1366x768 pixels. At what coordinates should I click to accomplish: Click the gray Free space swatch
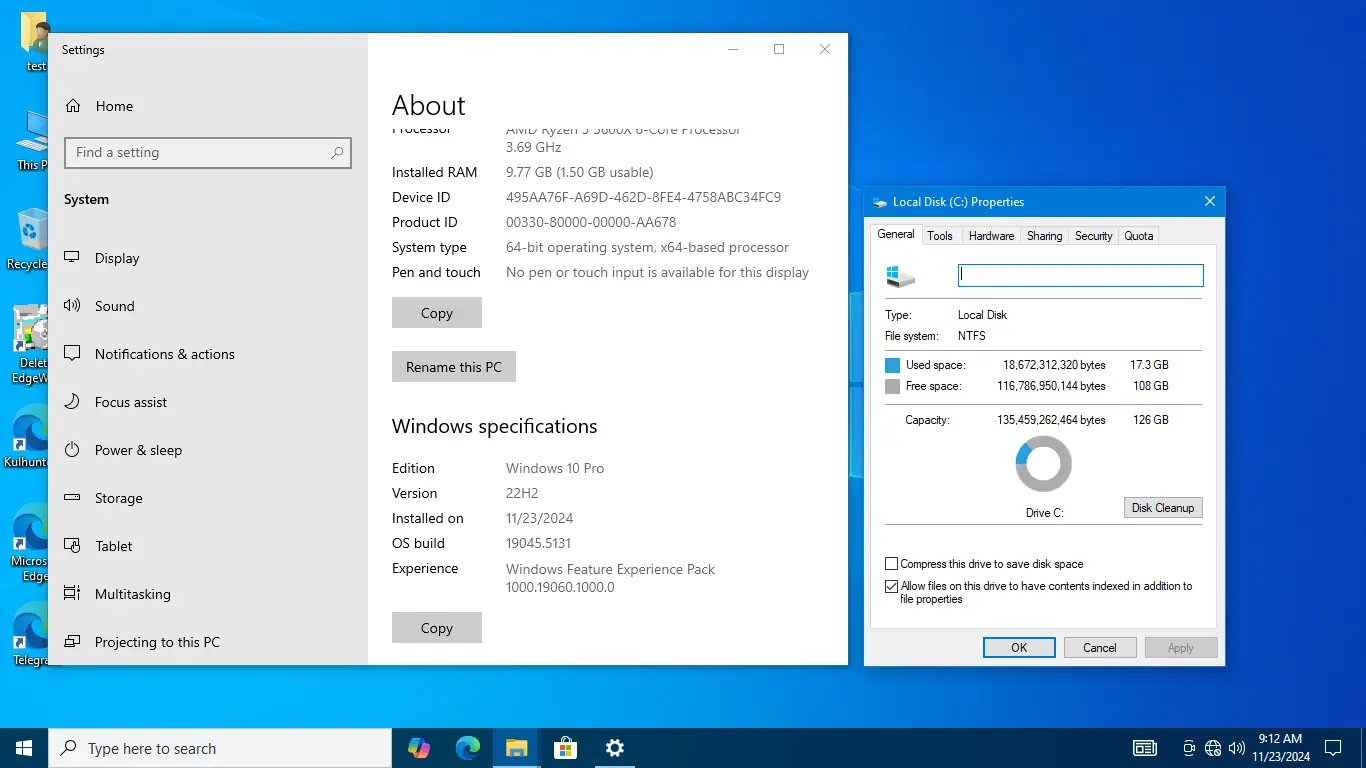pyautogui.click(x=893, y=387)
